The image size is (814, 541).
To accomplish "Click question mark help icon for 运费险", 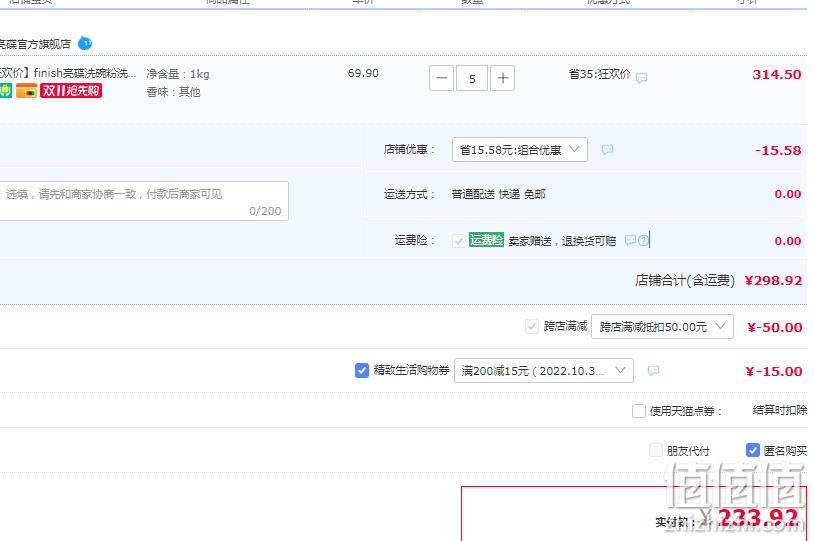I will click(643, 240).
